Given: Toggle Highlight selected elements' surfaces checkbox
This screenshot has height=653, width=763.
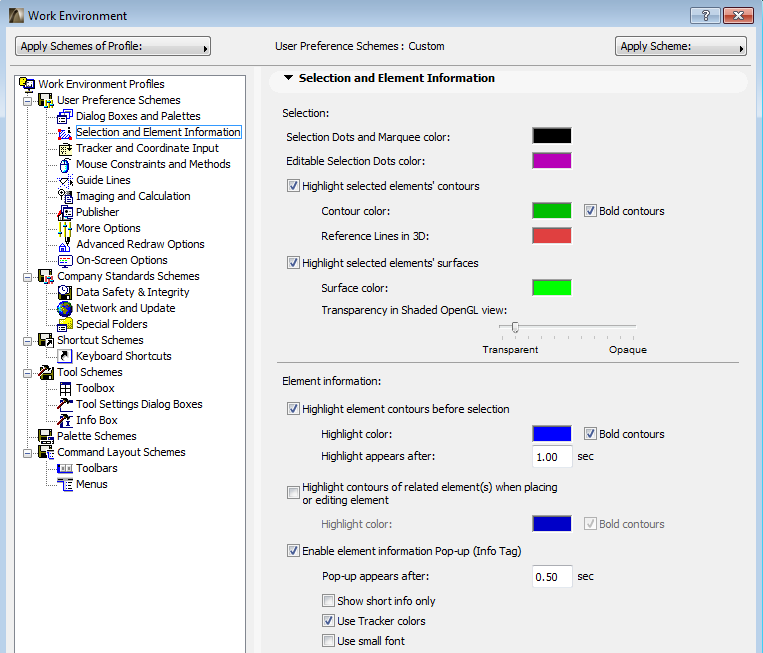Looking at the screenshot, I should (293, 263).
